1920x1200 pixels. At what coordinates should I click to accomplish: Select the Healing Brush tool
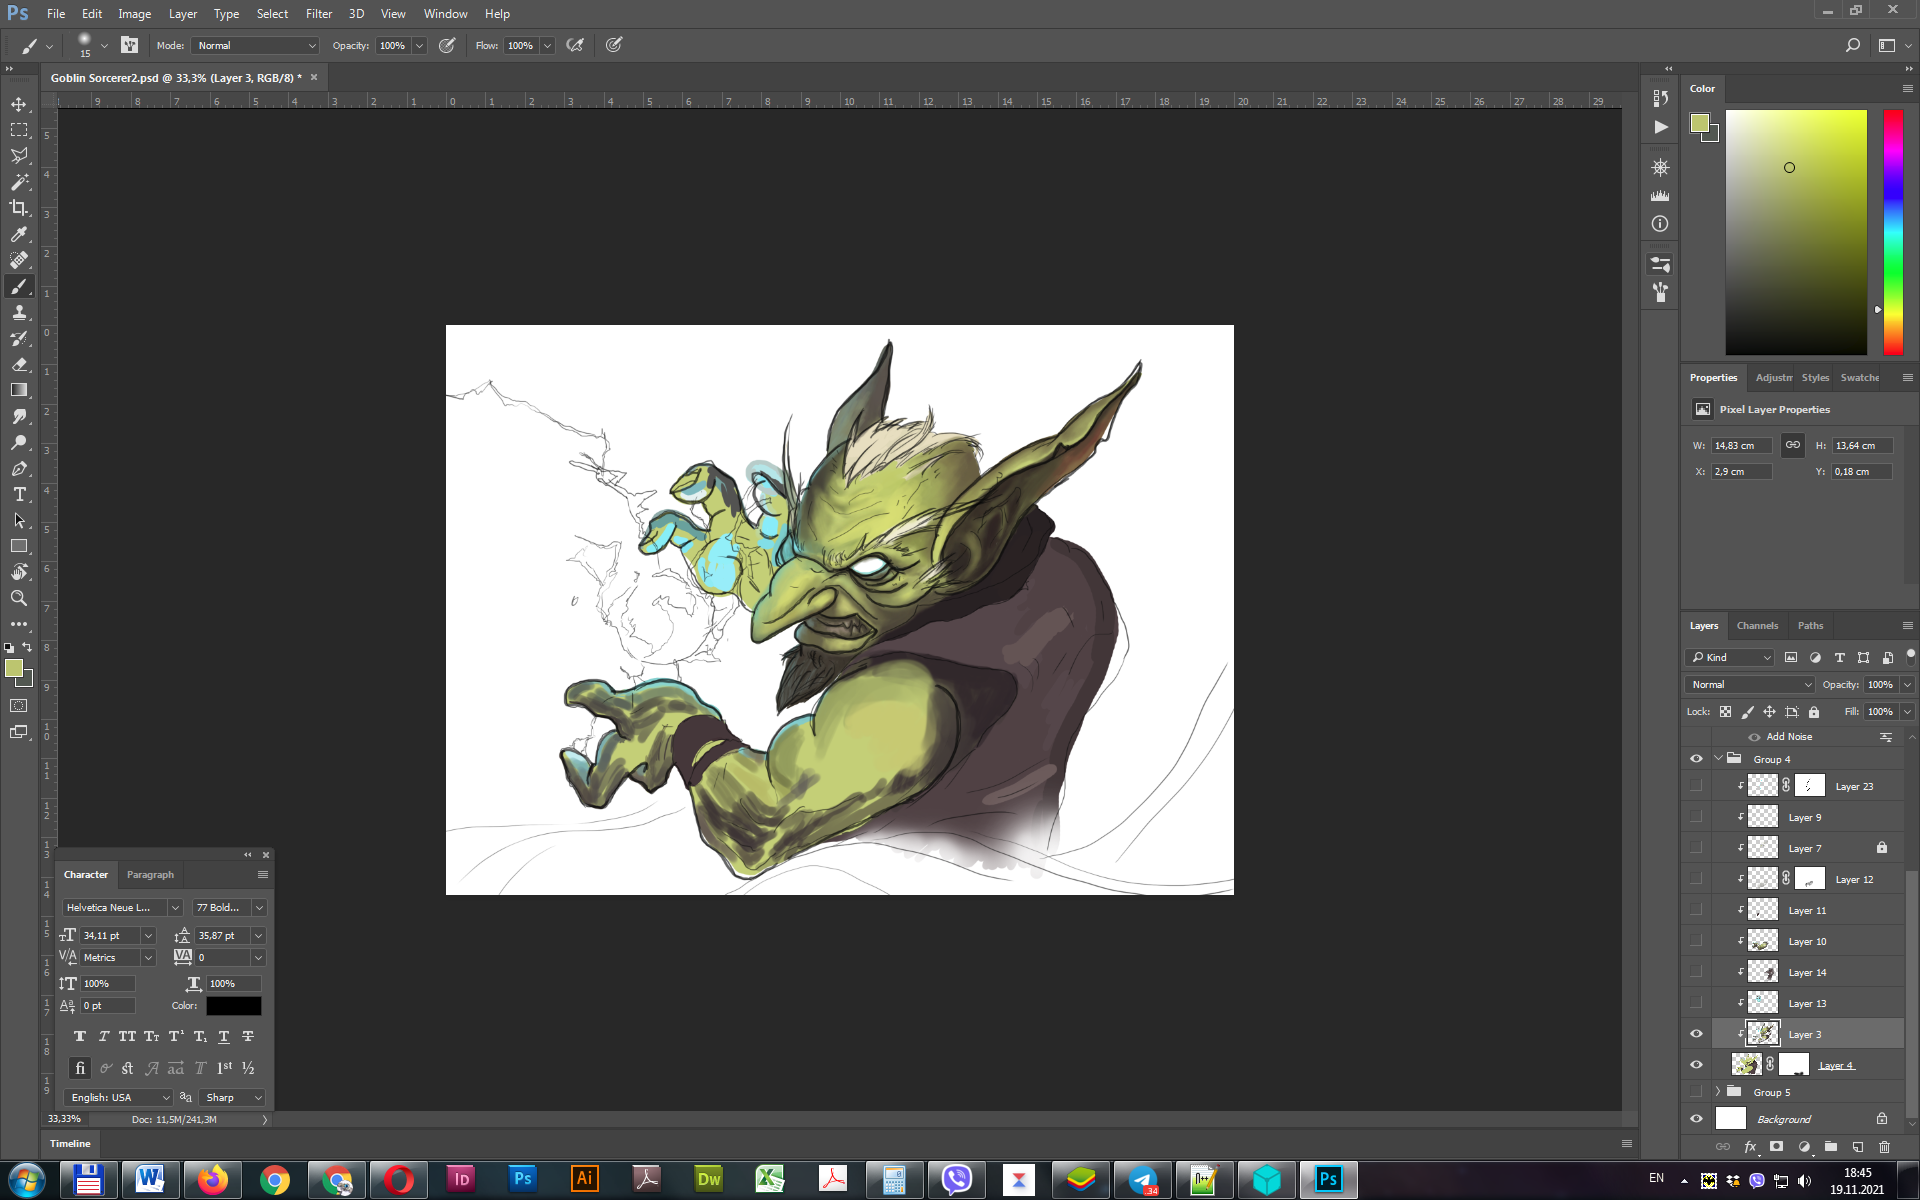coord(19,260)
